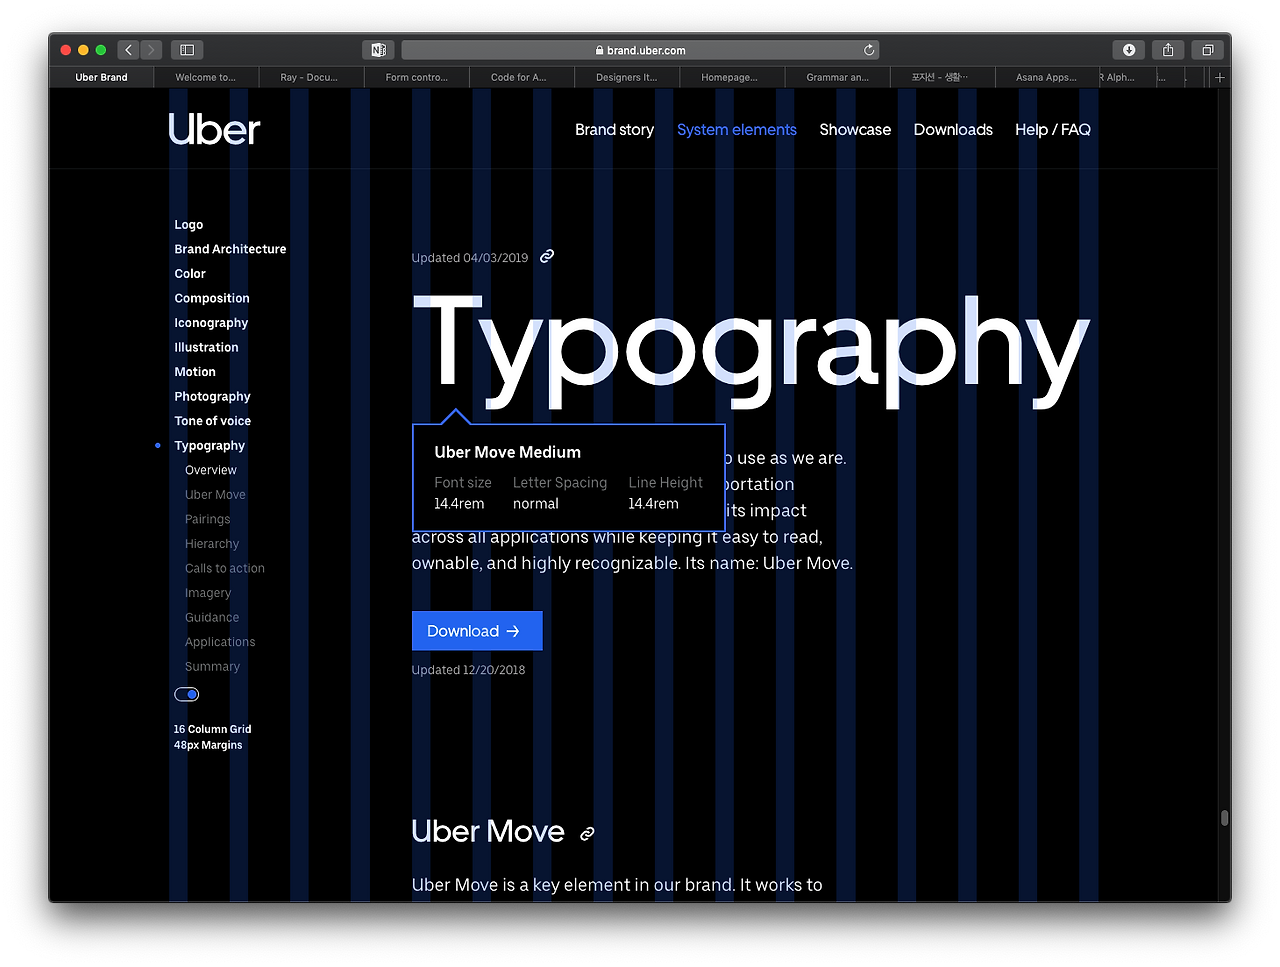Click the Safari forward arrow button
Screen dimensions: 1280x967
pos(151,50)
